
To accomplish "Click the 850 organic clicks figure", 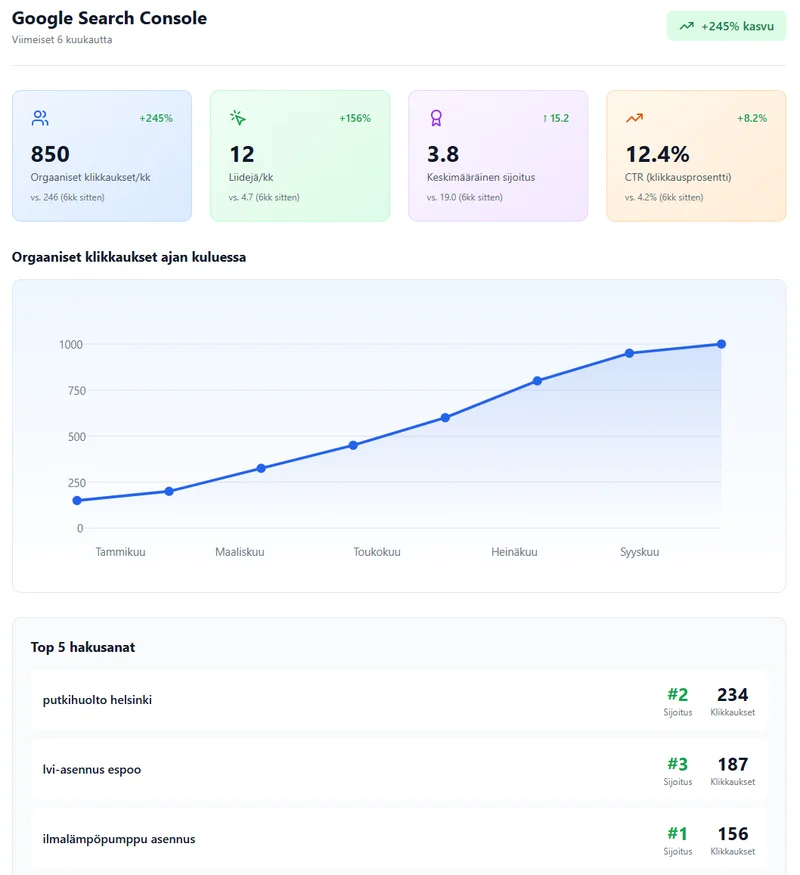I will point(50,154).
